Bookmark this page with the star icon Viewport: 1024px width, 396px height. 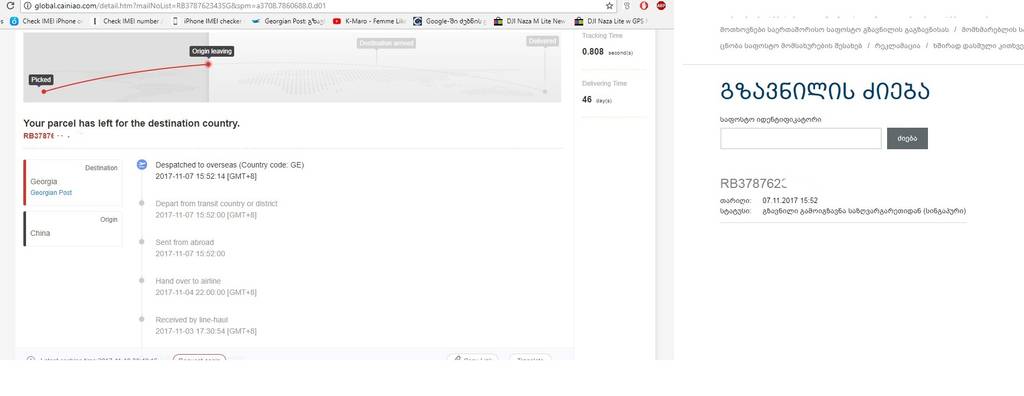tap(609, 6)
